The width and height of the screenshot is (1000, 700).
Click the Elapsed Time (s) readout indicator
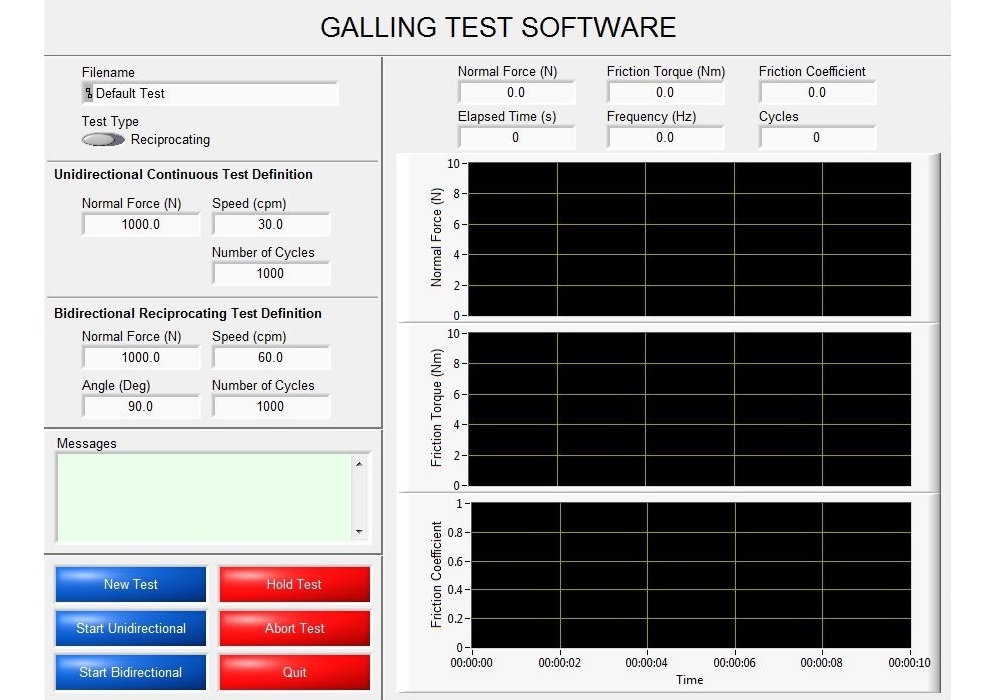(x=517, y=138)
